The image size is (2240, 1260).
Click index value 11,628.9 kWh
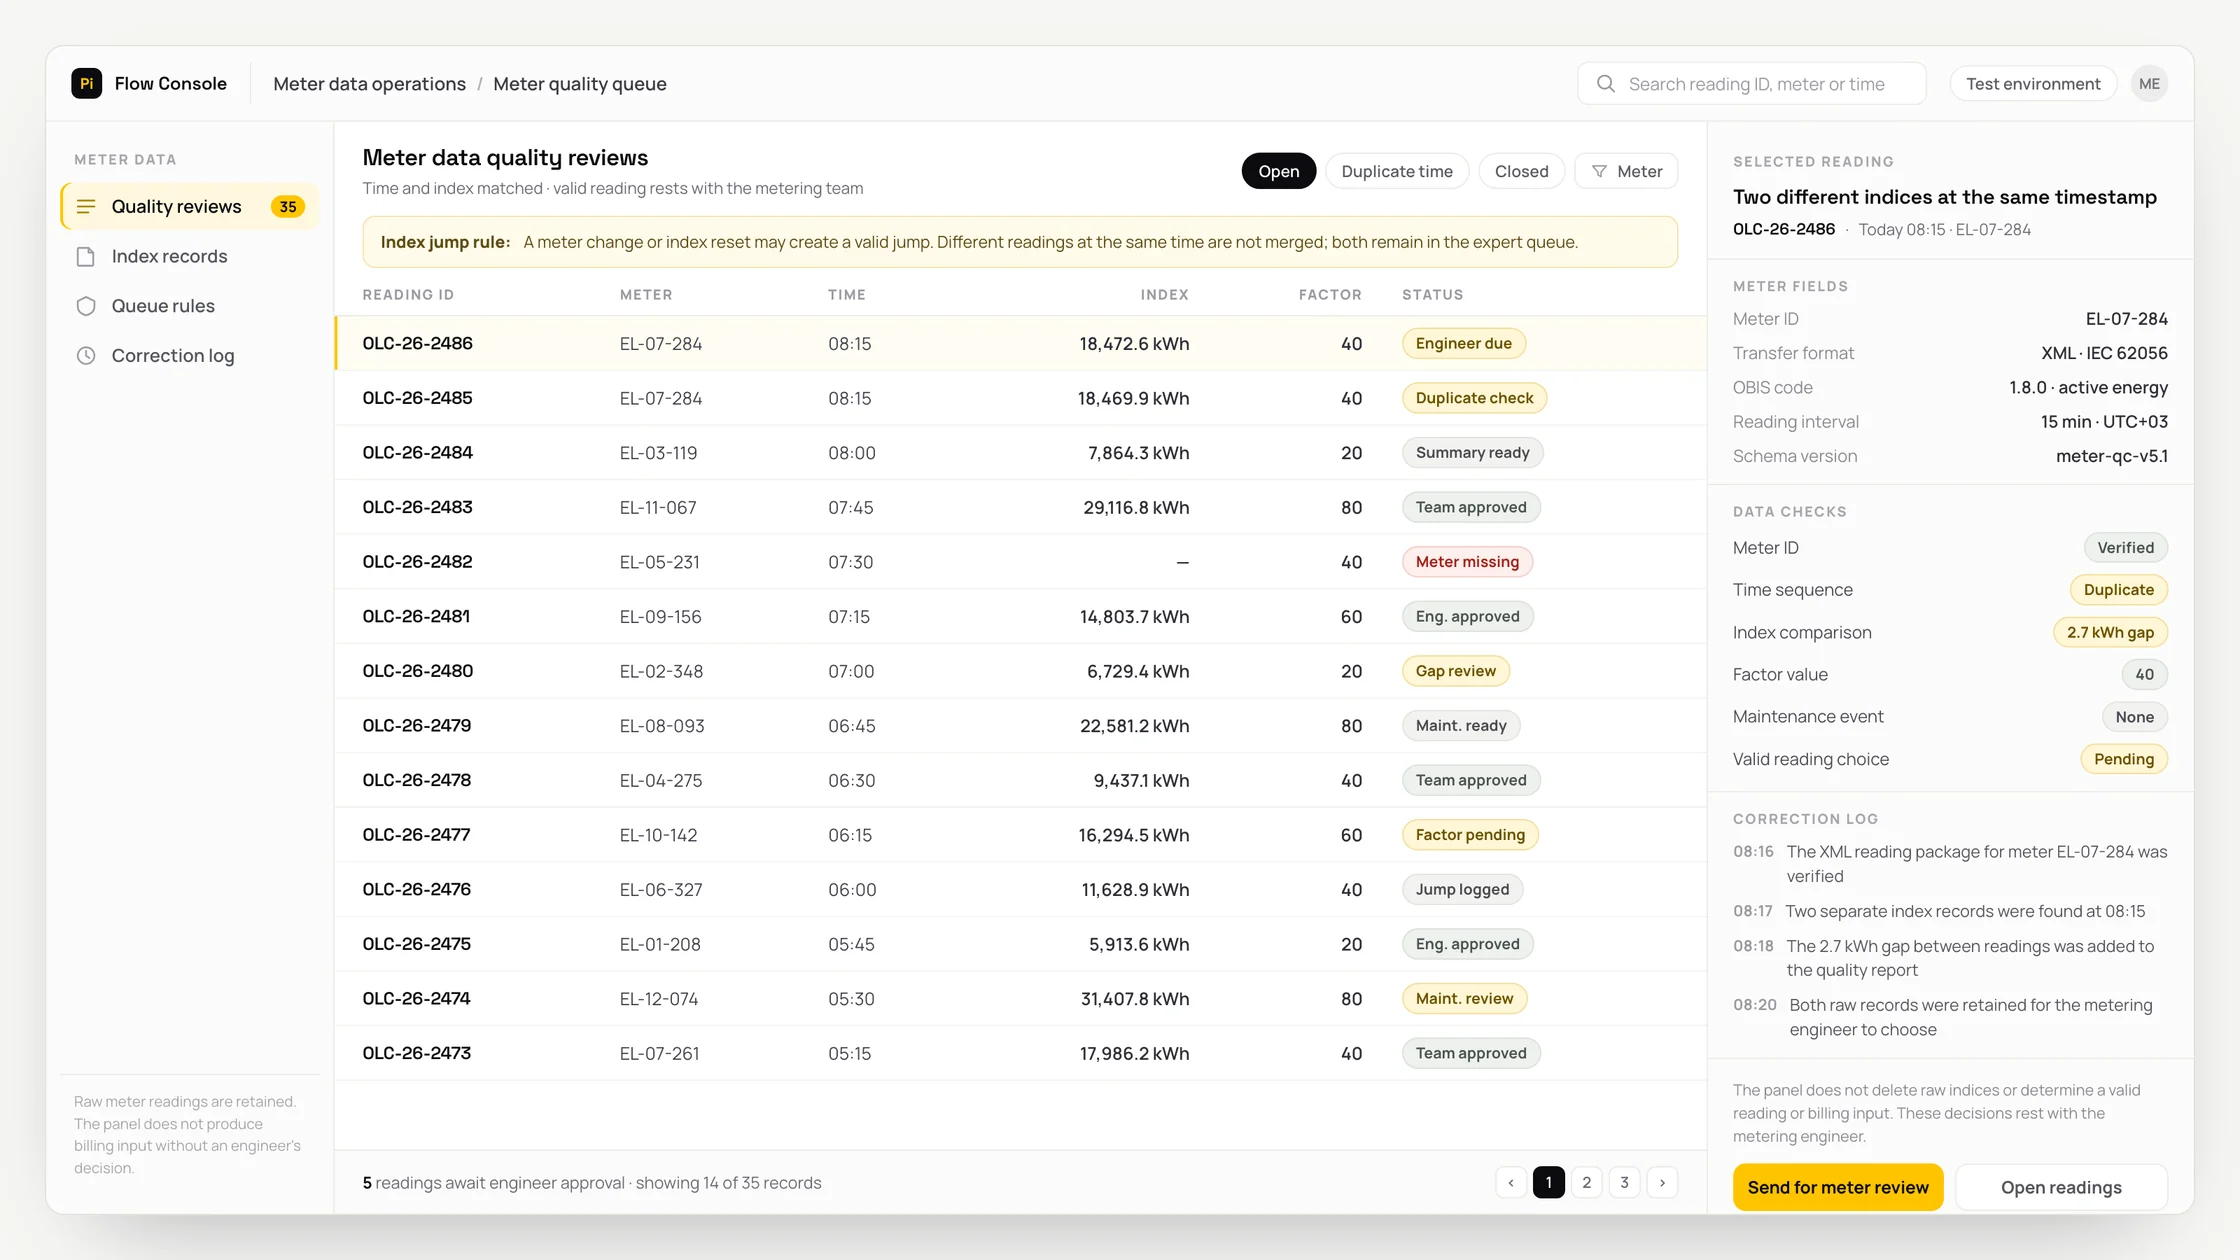tap(1135, 890)
